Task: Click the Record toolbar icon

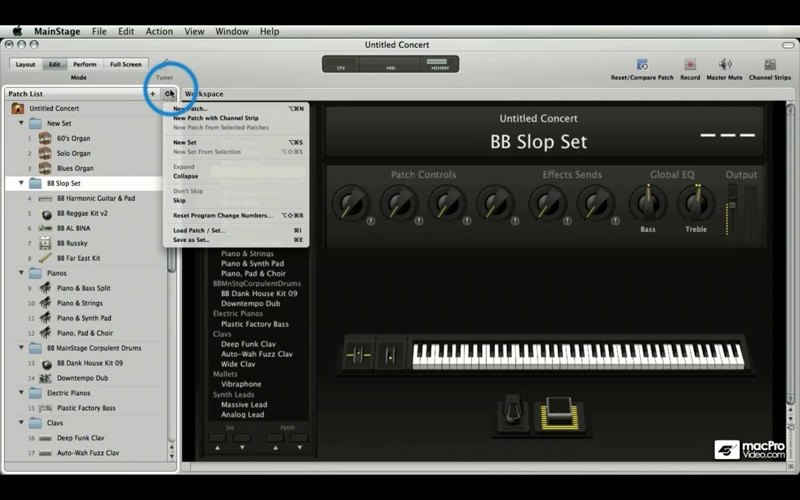Action: [x=690, y=64]
